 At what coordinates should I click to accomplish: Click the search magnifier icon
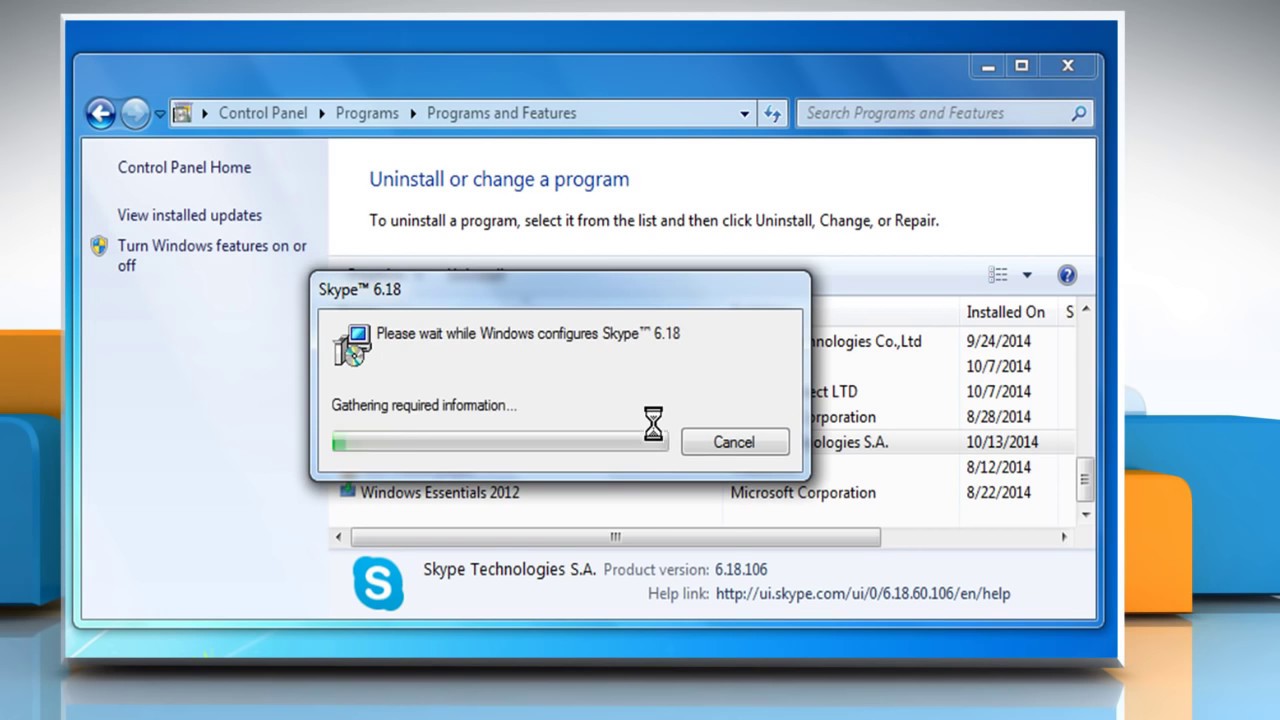pos(1079,114)
